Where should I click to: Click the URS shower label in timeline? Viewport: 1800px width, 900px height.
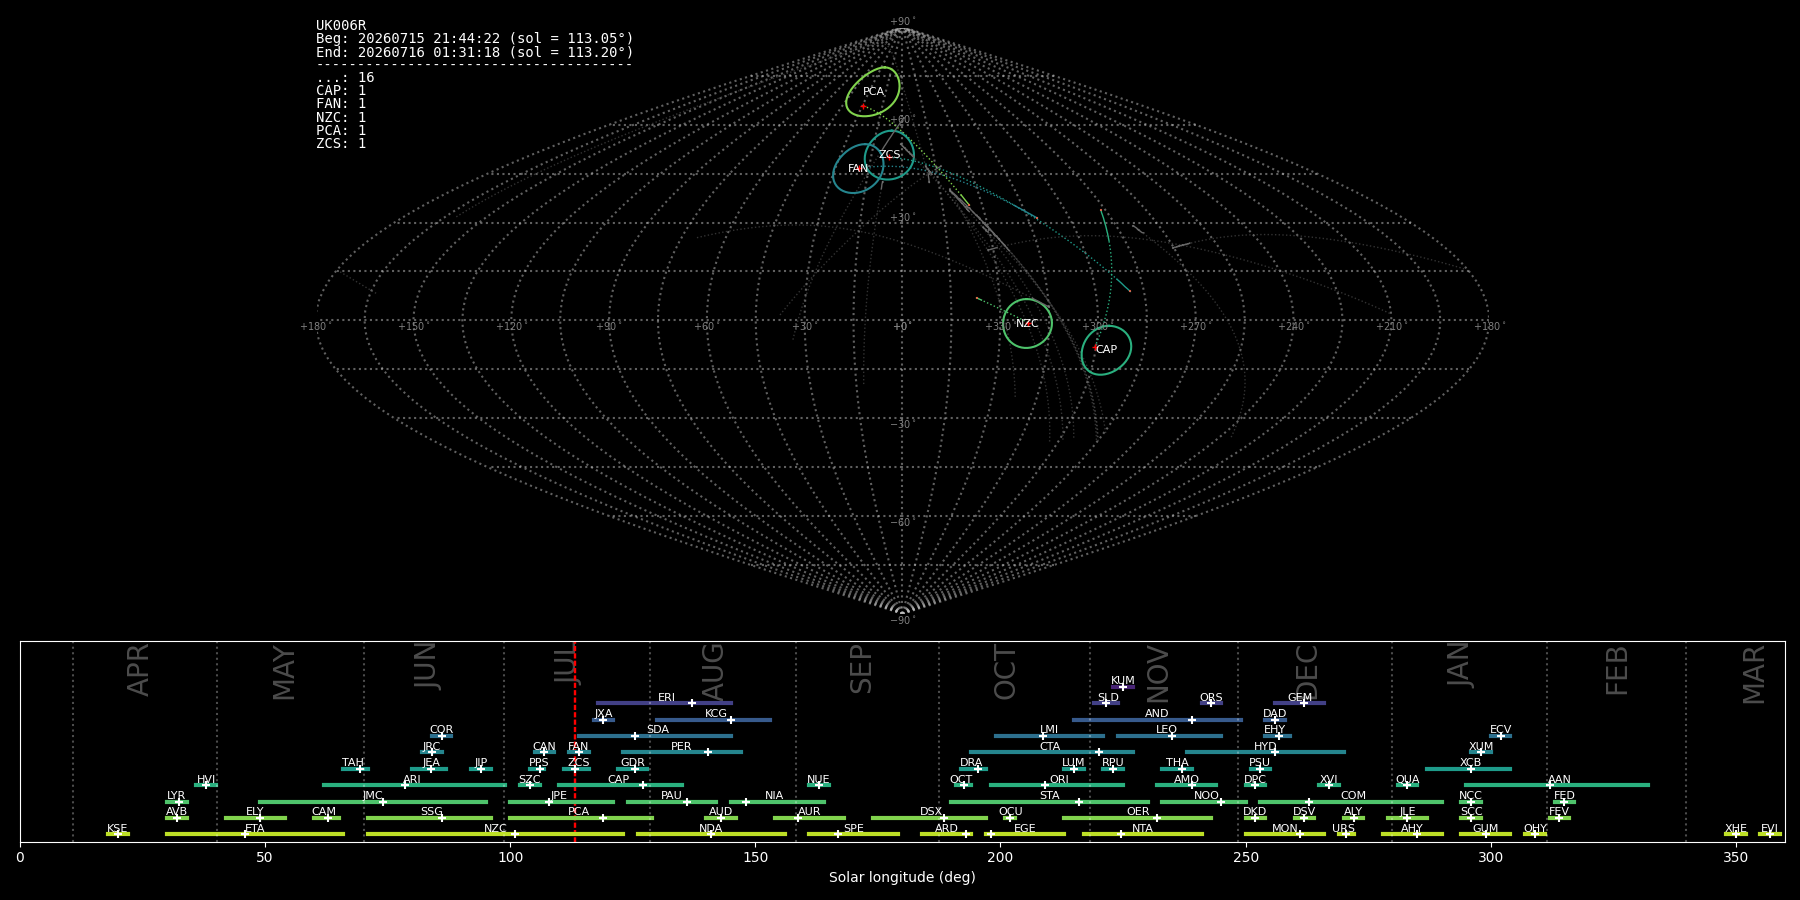point(1343,829)
